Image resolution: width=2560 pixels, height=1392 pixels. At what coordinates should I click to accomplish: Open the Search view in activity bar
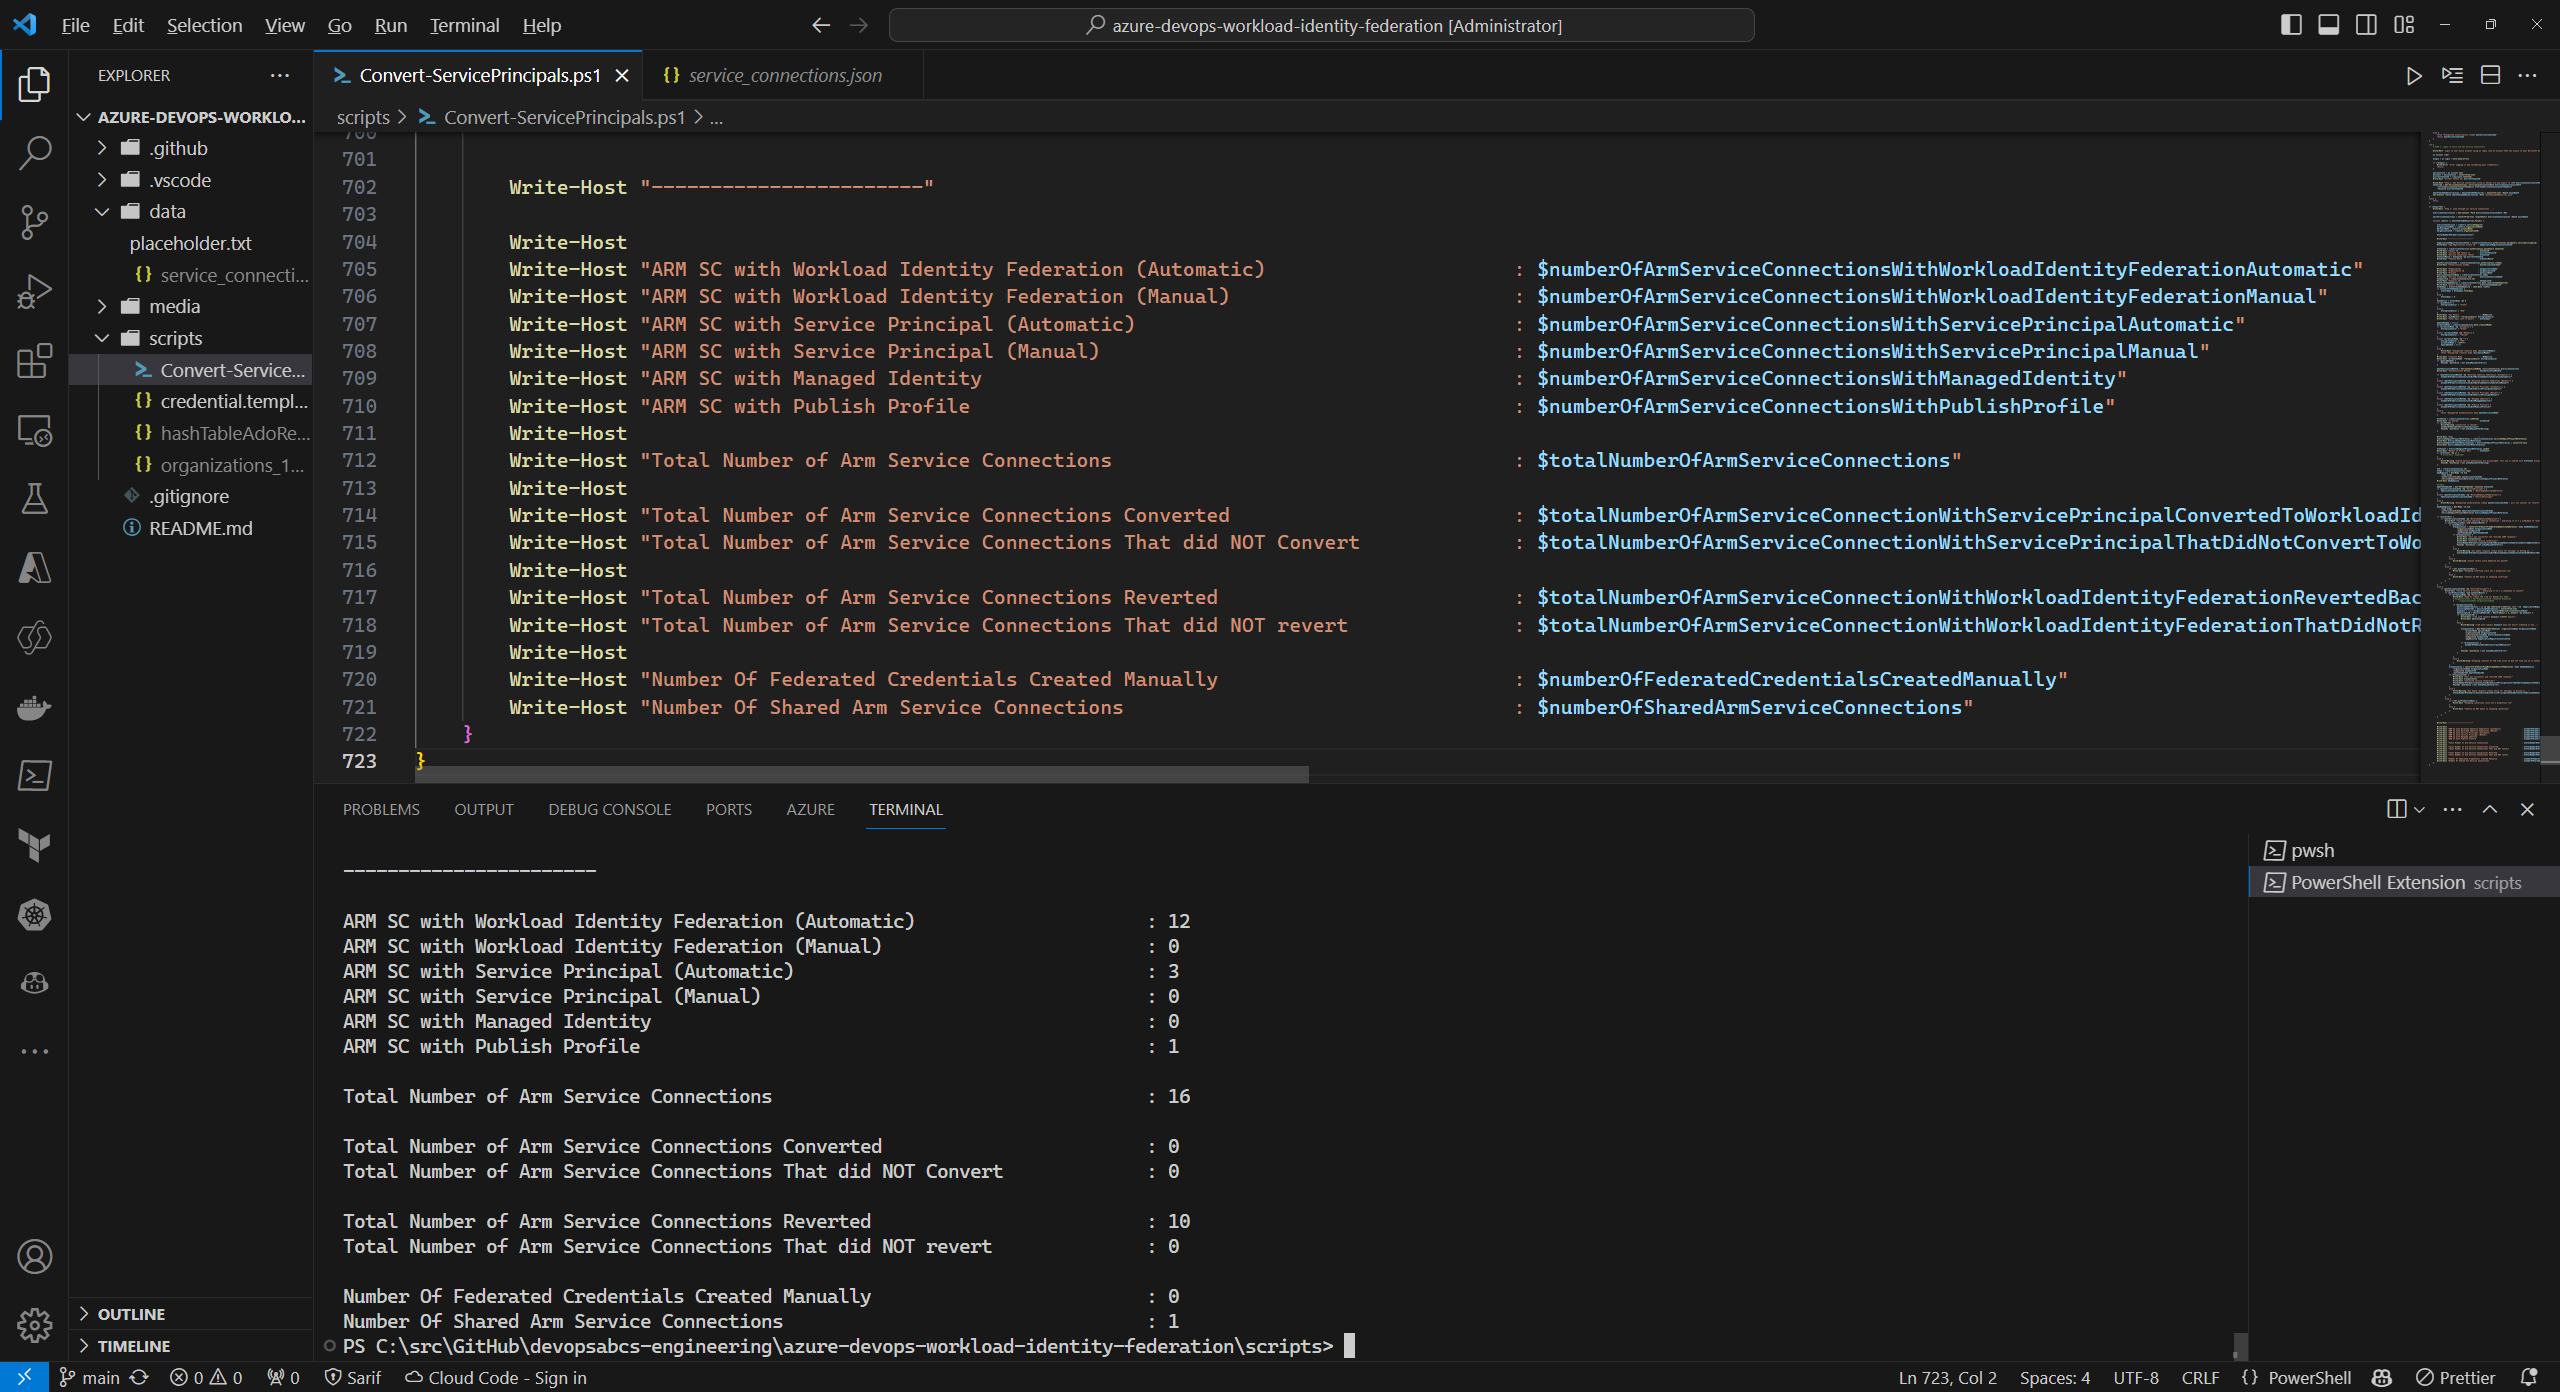(x=35, y=153)
